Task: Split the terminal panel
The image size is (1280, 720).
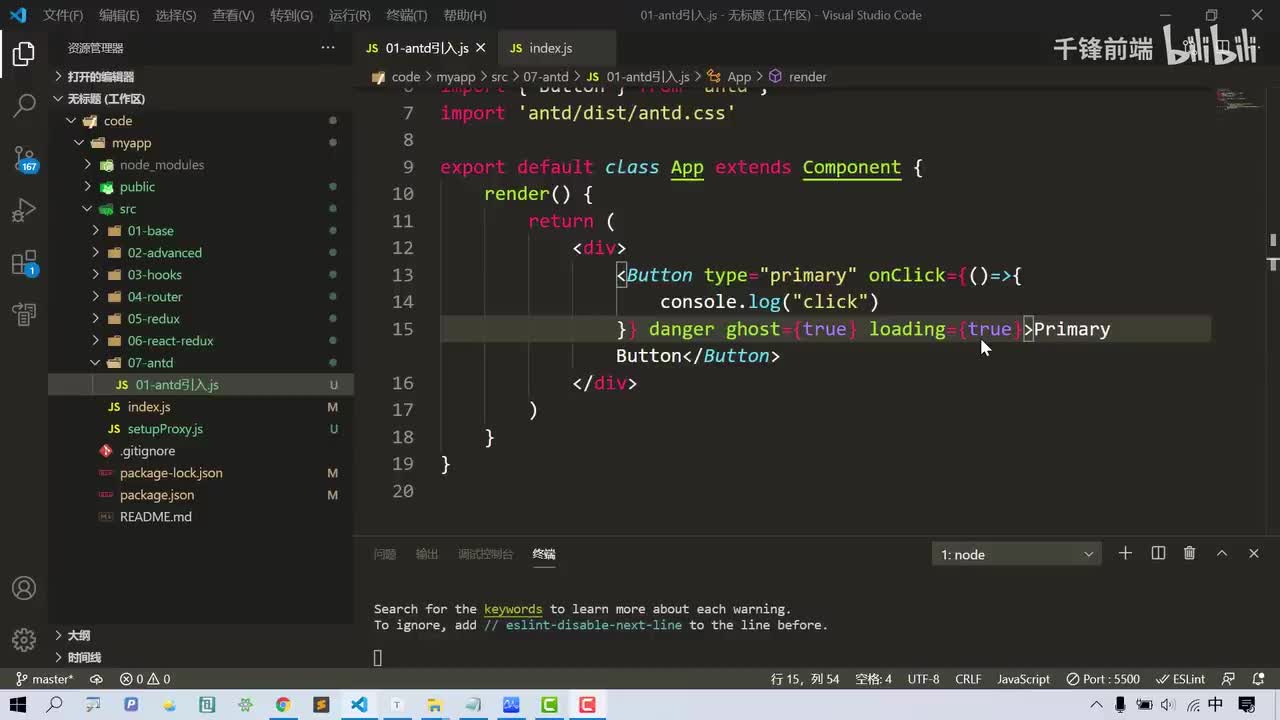Action: 1158,553
